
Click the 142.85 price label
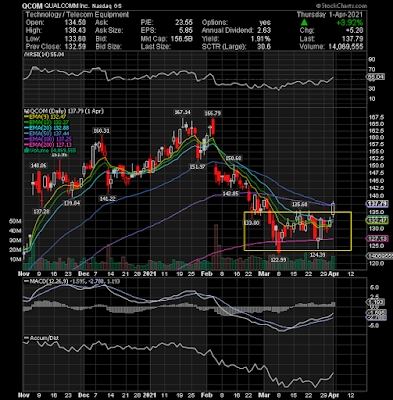click(230, 193)
